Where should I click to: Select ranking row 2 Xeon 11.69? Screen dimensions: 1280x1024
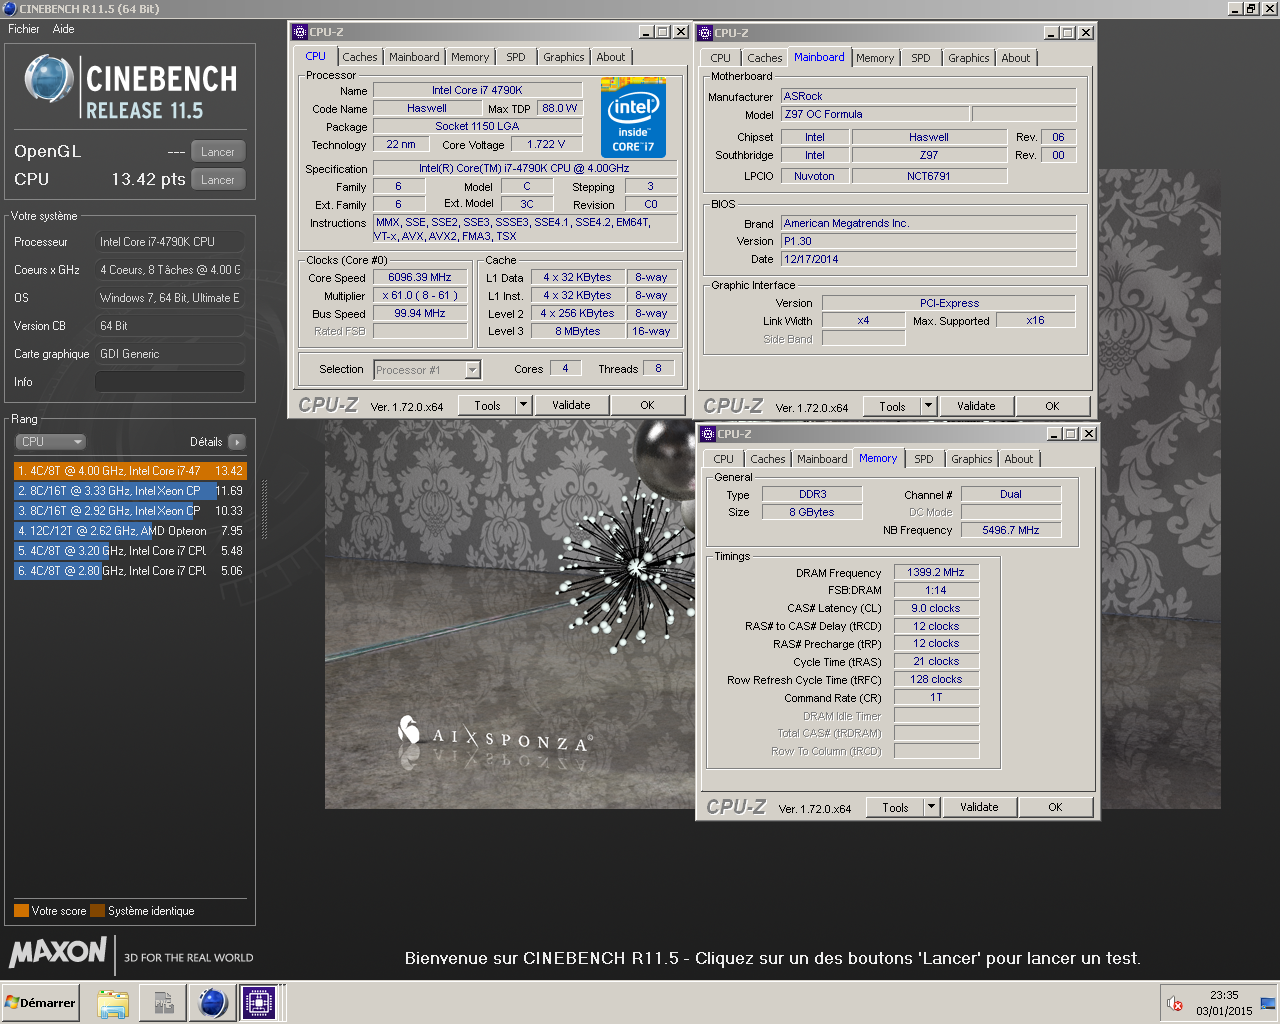coord(130,491)
